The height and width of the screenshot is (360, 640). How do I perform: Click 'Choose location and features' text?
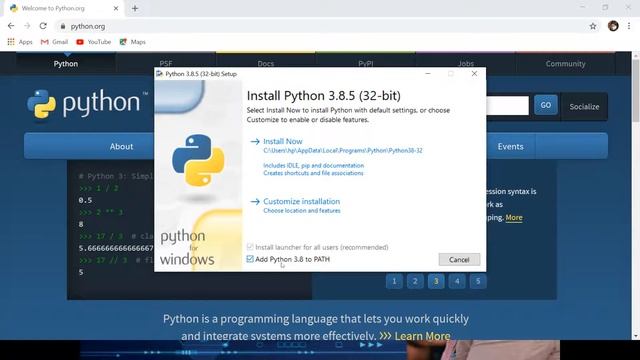click(302, 211)
